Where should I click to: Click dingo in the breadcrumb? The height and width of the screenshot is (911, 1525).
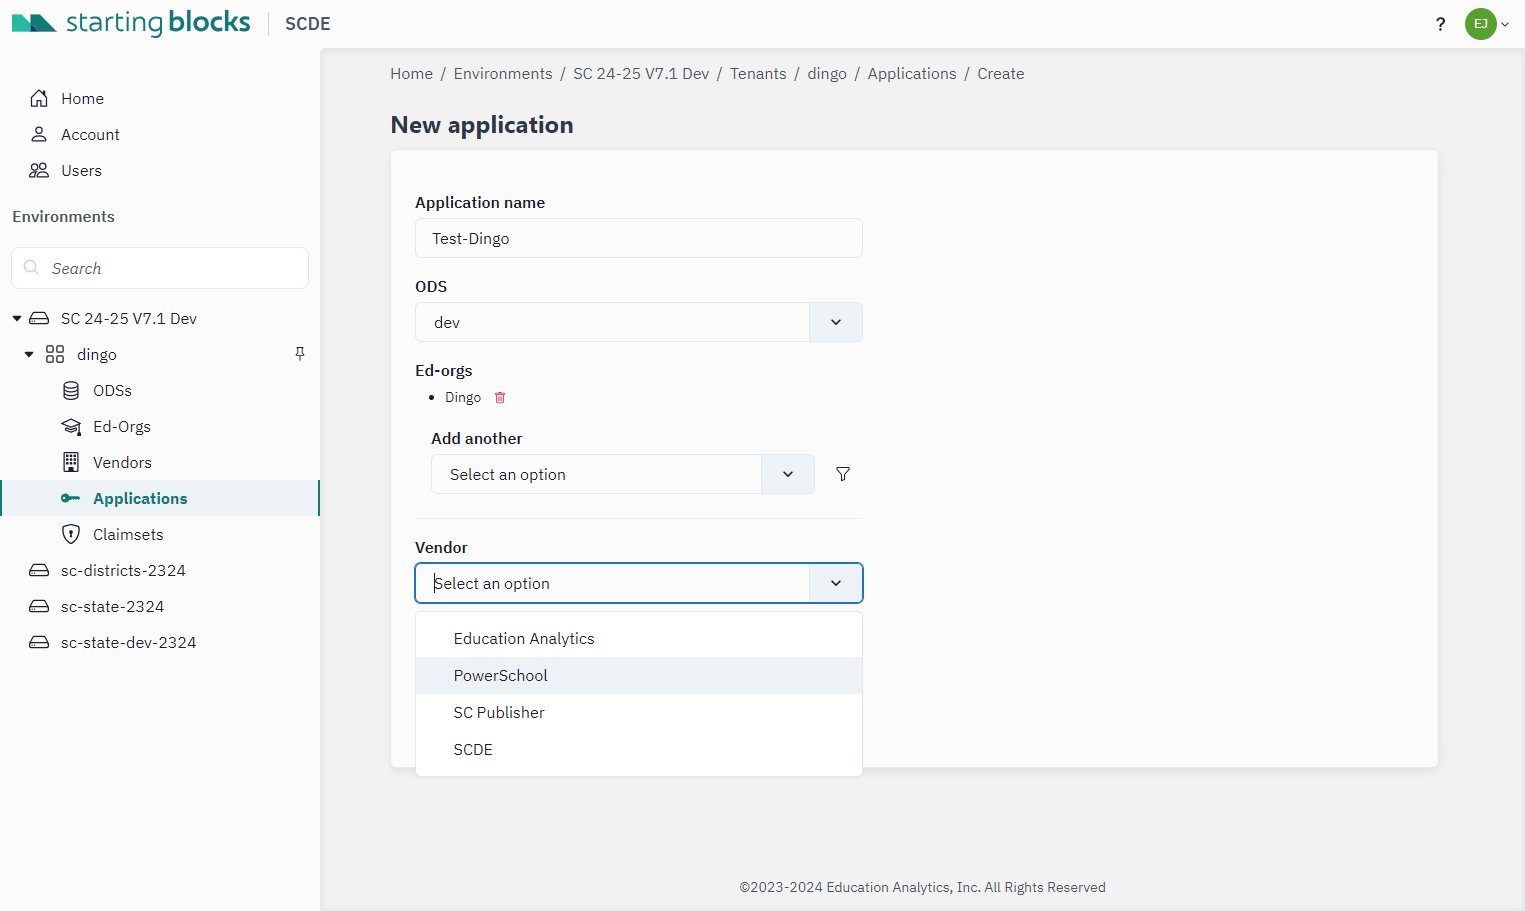(827, 73)
